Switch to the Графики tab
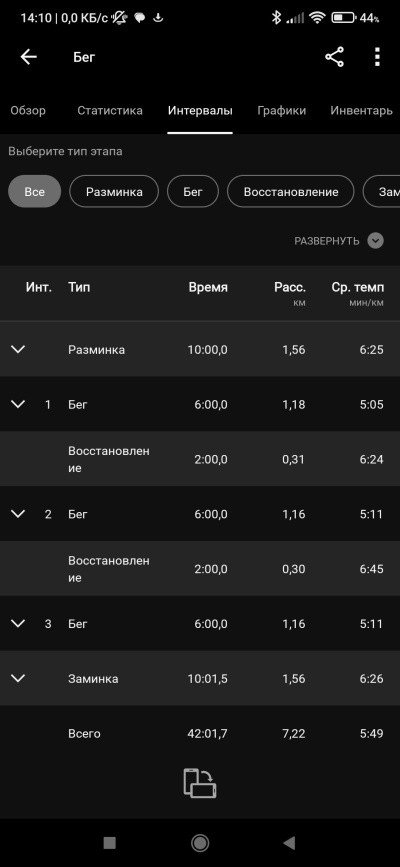The width and height of the screenshot is (400, 867). (282, 111)
